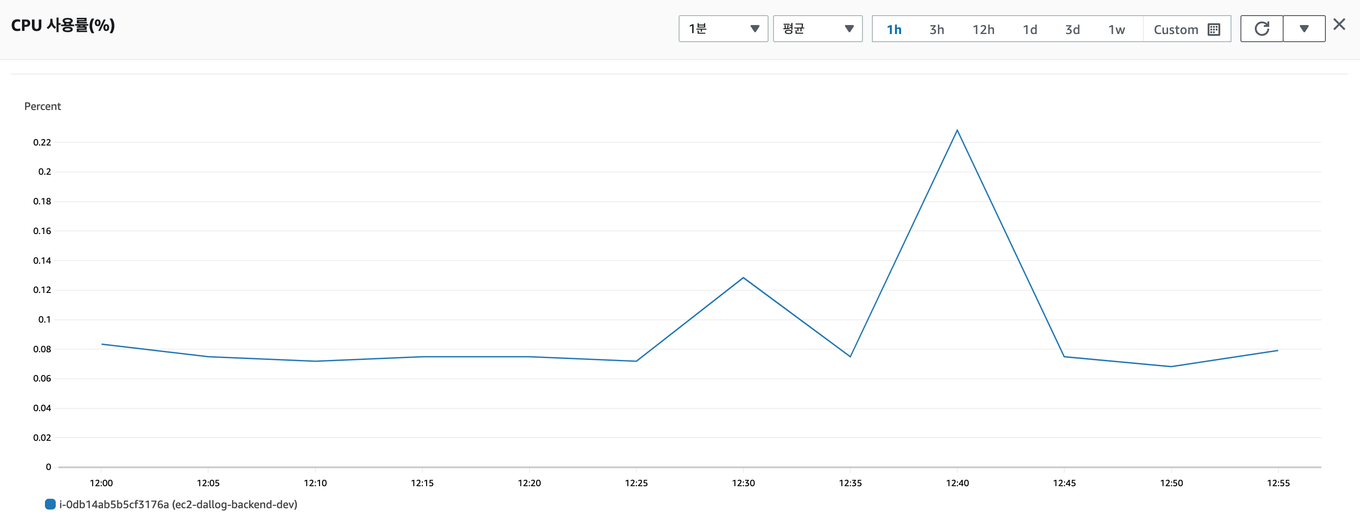Select the 1d time range
Screen dimensions: 1360x531
pyautogui.click(x=1030, y=30)
